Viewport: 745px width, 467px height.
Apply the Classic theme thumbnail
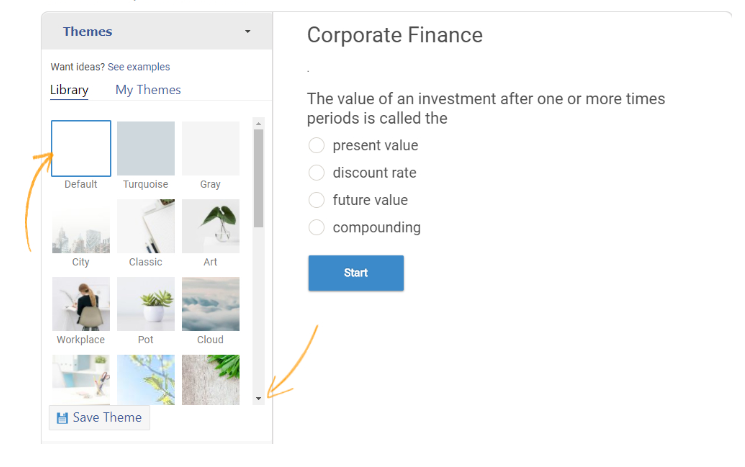[146, 226]
